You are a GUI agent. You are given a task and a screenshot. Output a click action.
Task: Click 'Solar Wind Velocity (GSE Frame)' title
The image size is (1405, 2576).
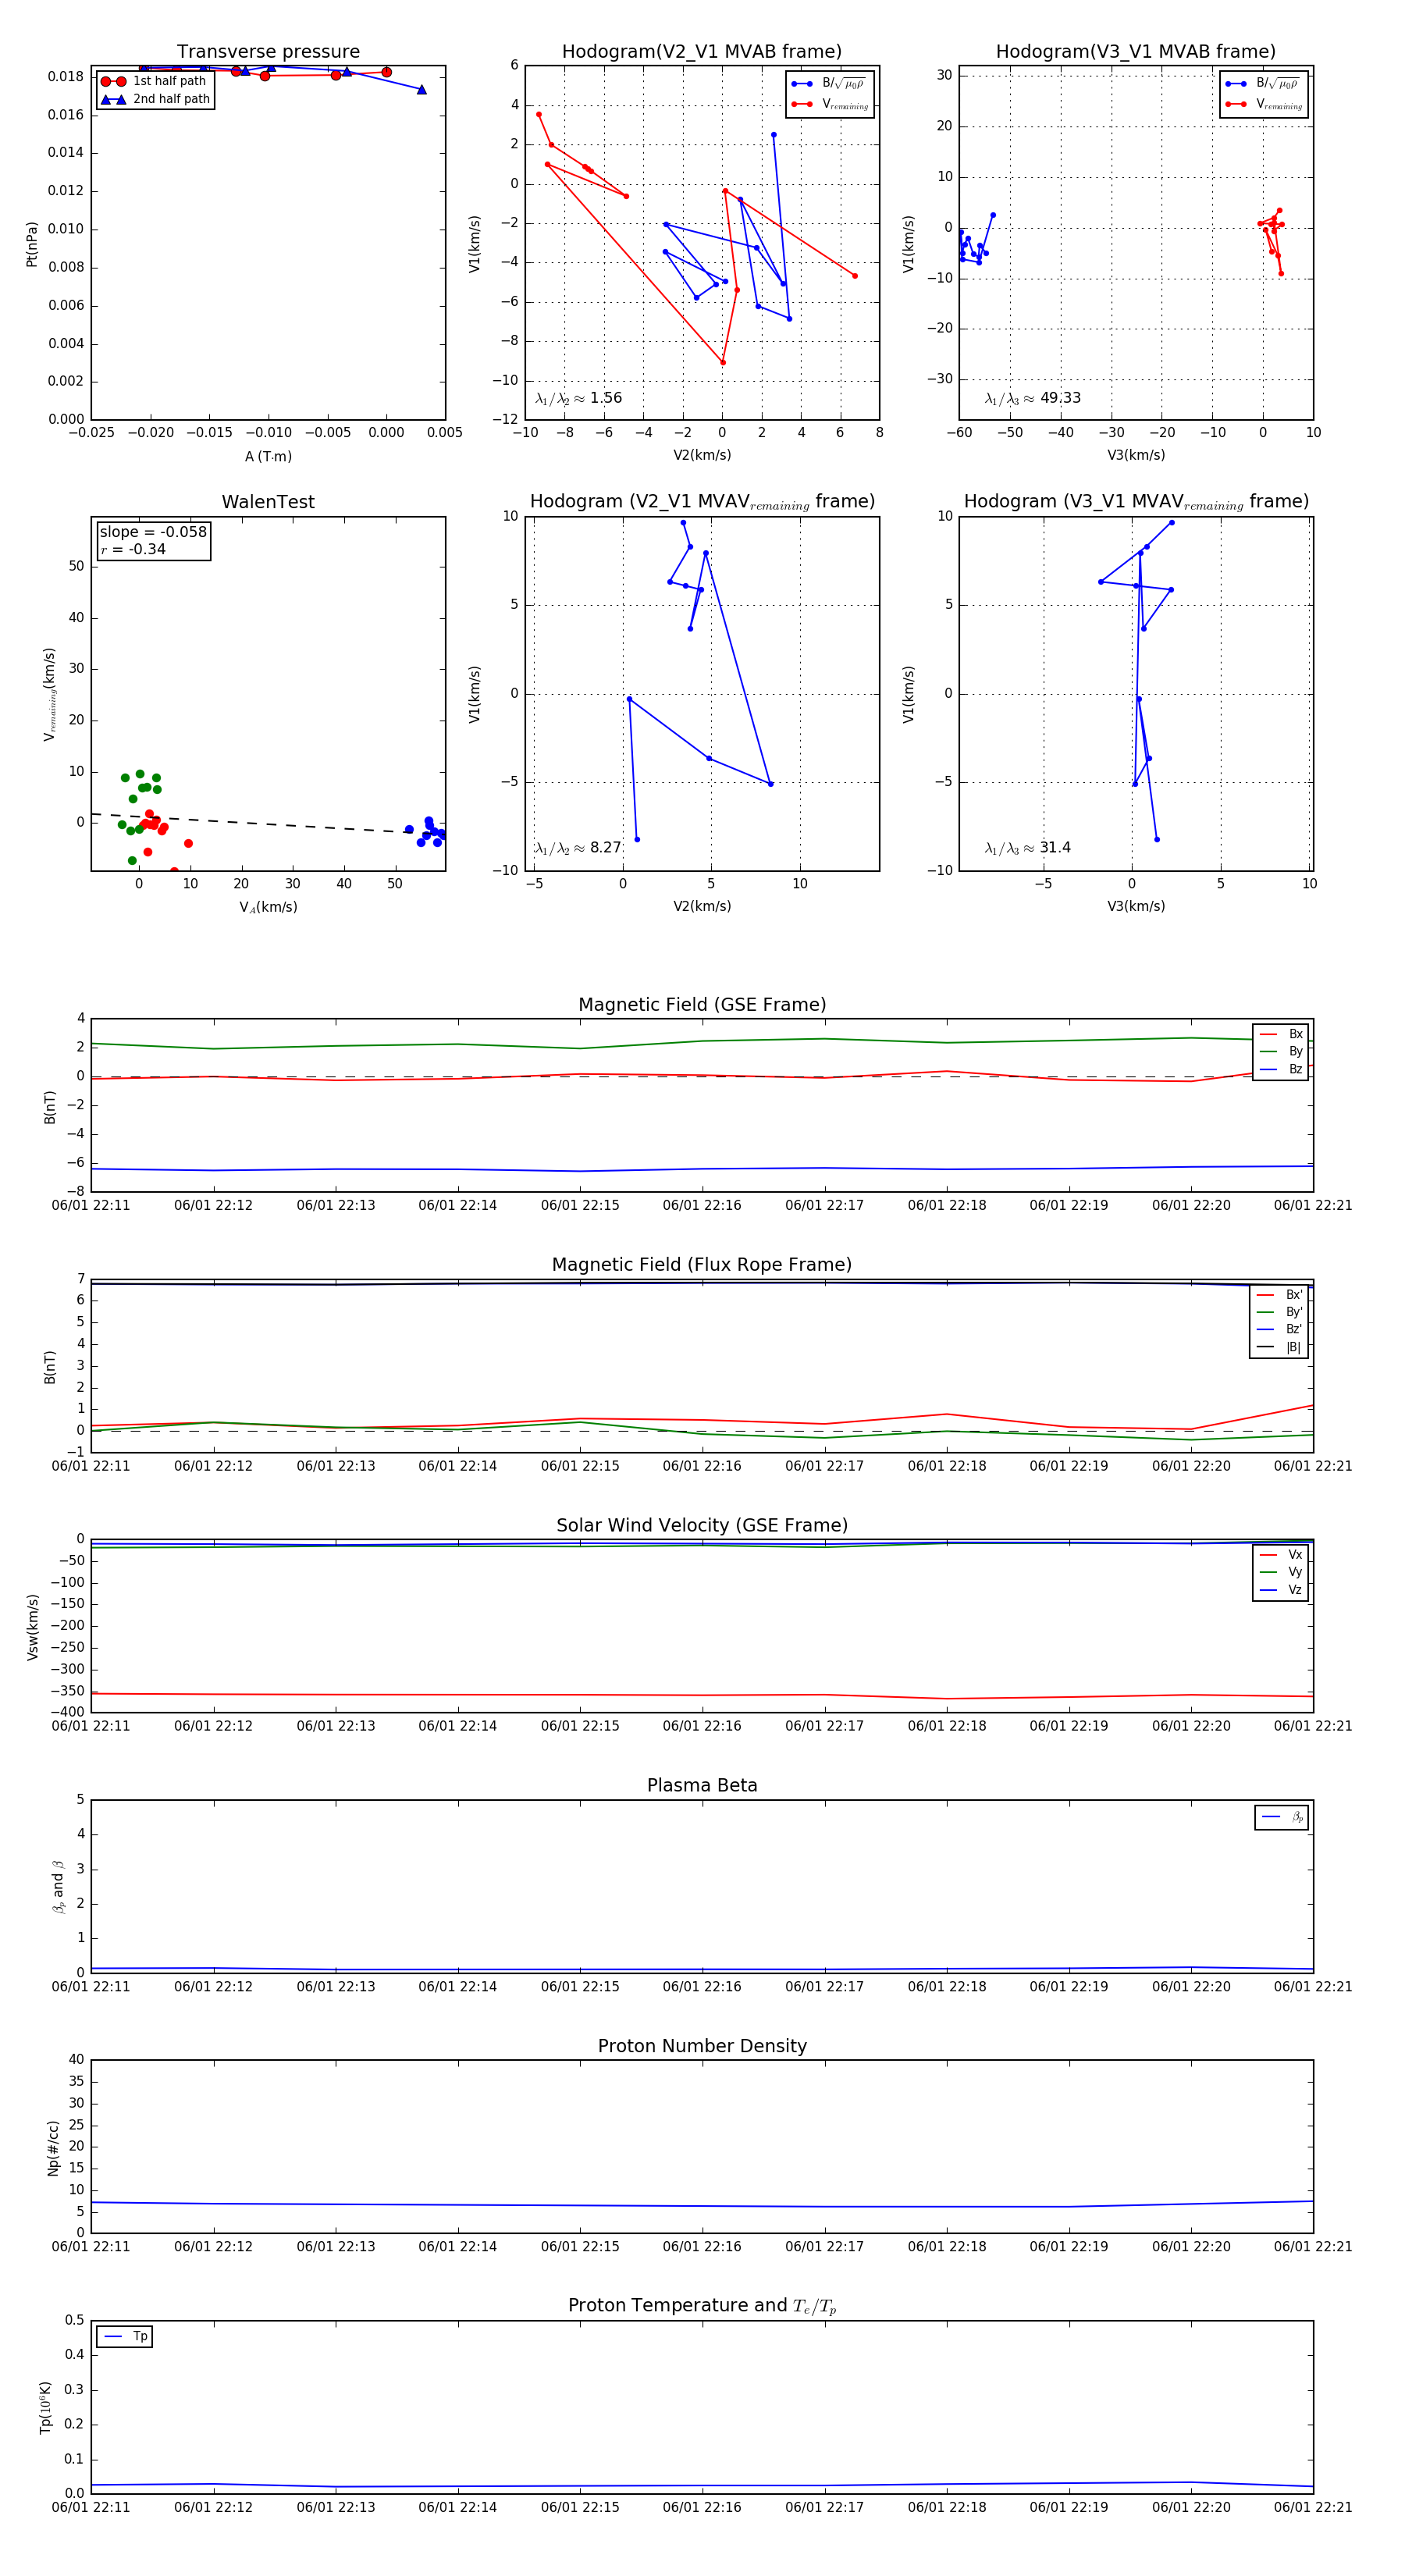702,1525
